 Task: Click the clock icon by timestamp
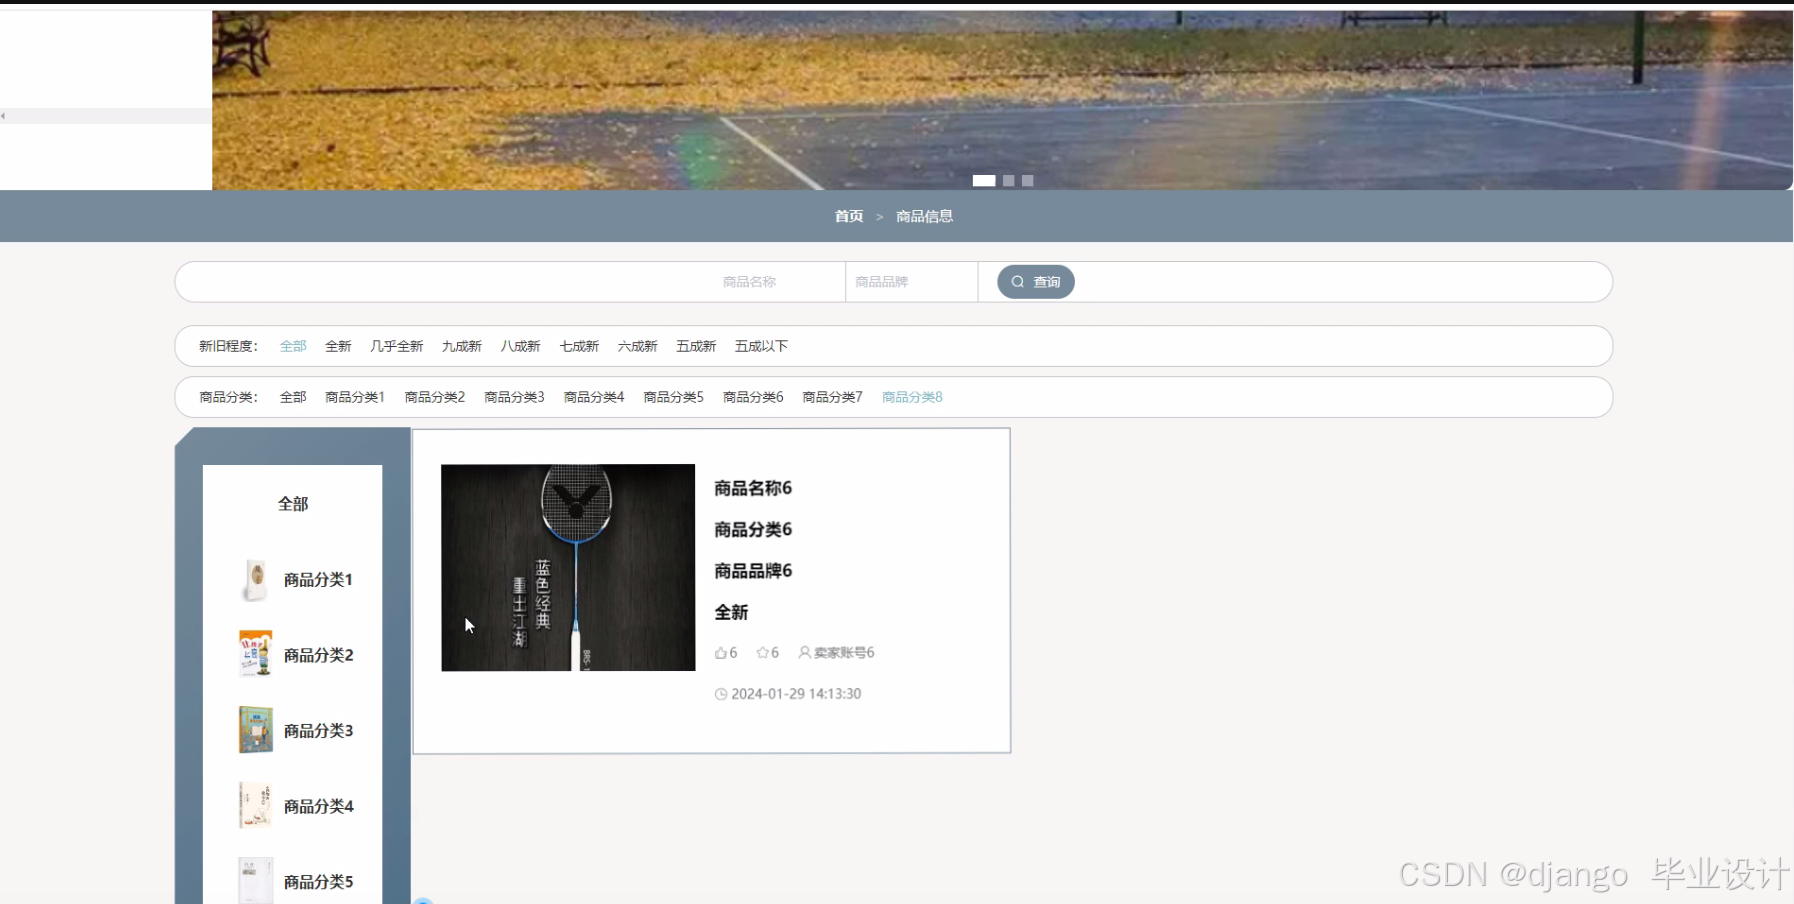[721, 694]
